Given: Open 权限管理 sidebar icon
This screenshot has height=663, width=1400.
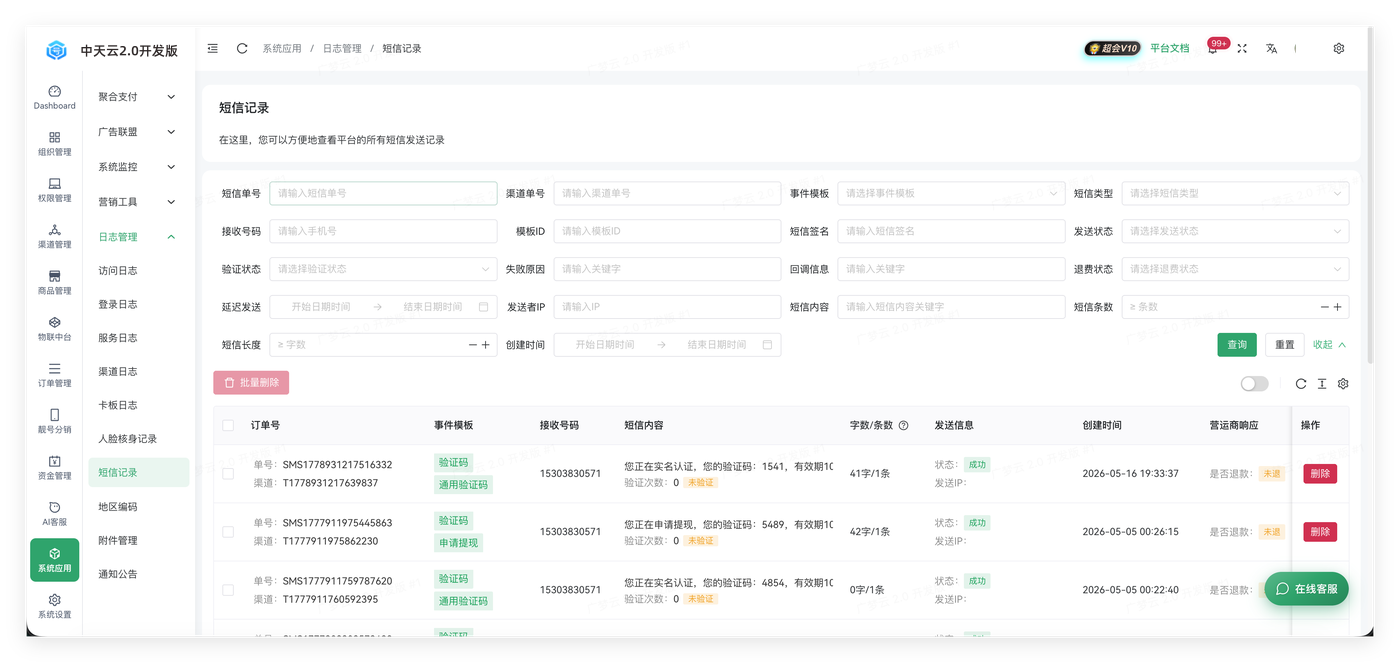Looking at the screenshot, I should [x=54, y=190].
